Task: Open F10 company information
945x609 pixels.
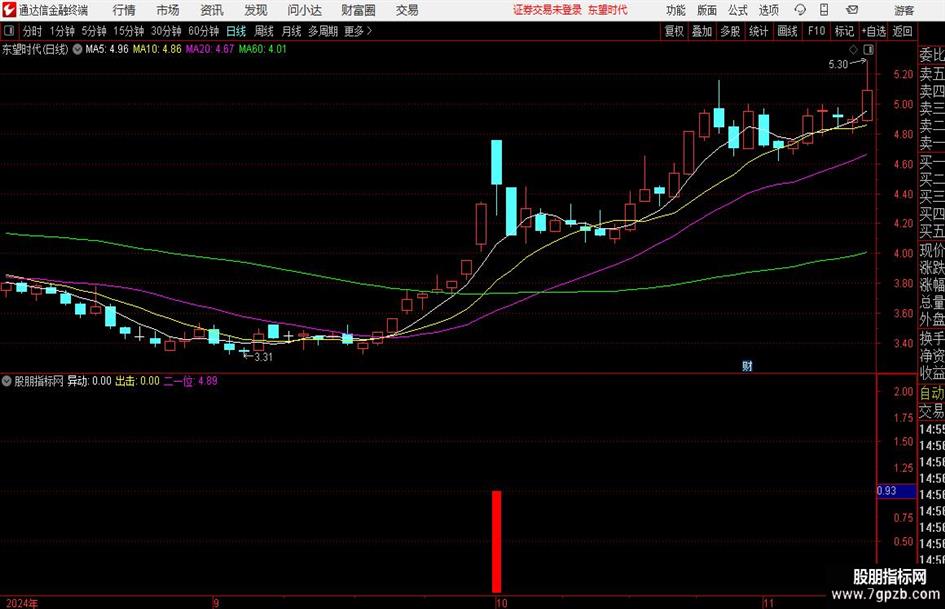Action: point(817,31)
